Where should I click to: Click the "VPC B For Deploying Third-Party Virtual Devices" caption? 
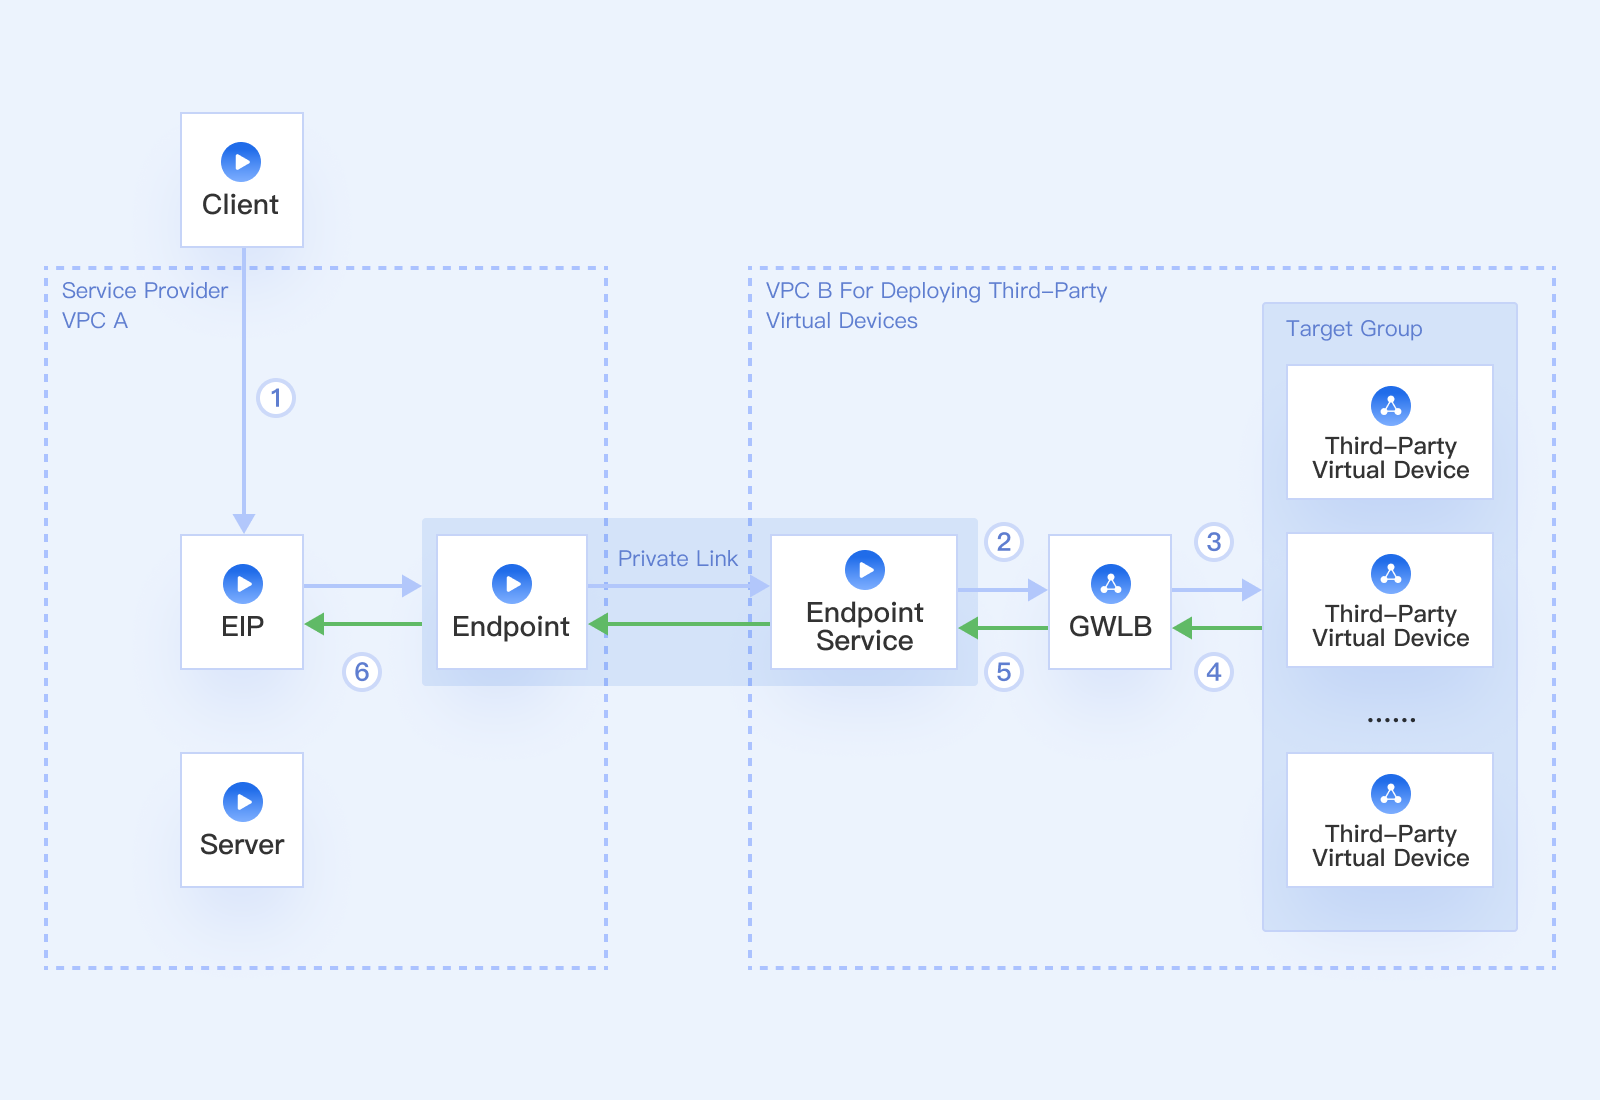pyautogui.click(x=936, y=305)
